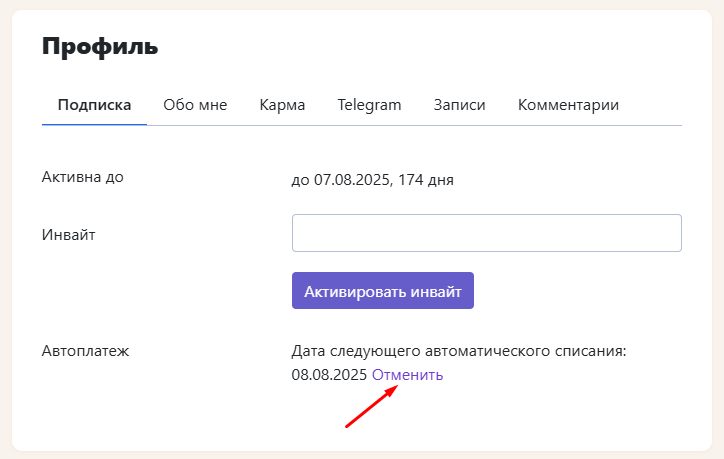Click the red arrow annotation
The image size is (724, 459).
(x=372, y=406)
